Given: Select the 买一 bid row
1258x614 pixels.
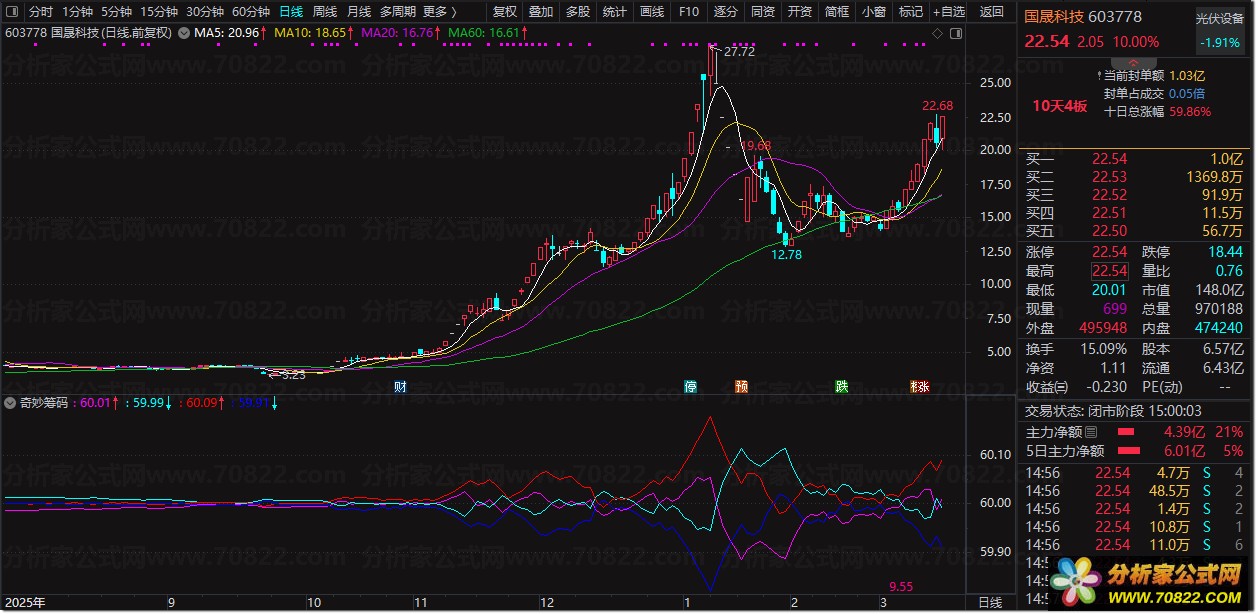Looking at the screenshot, I should [x=1134, y=159].
